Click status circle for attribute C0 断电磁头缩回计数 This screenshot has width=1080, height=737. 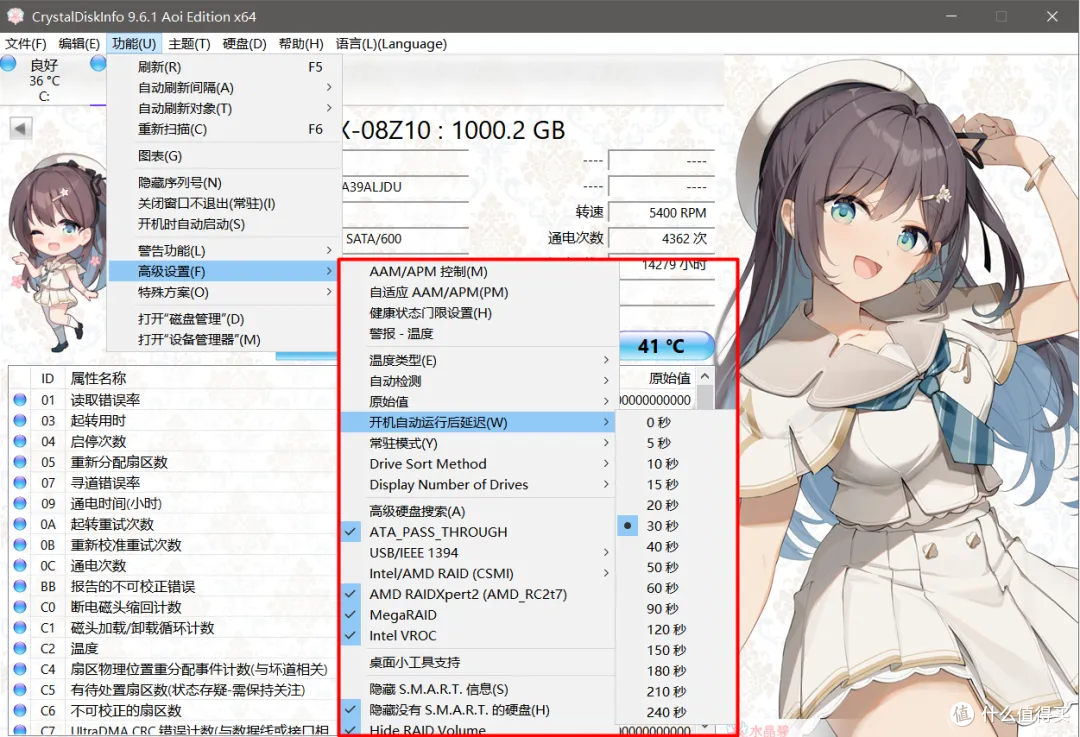20,607
